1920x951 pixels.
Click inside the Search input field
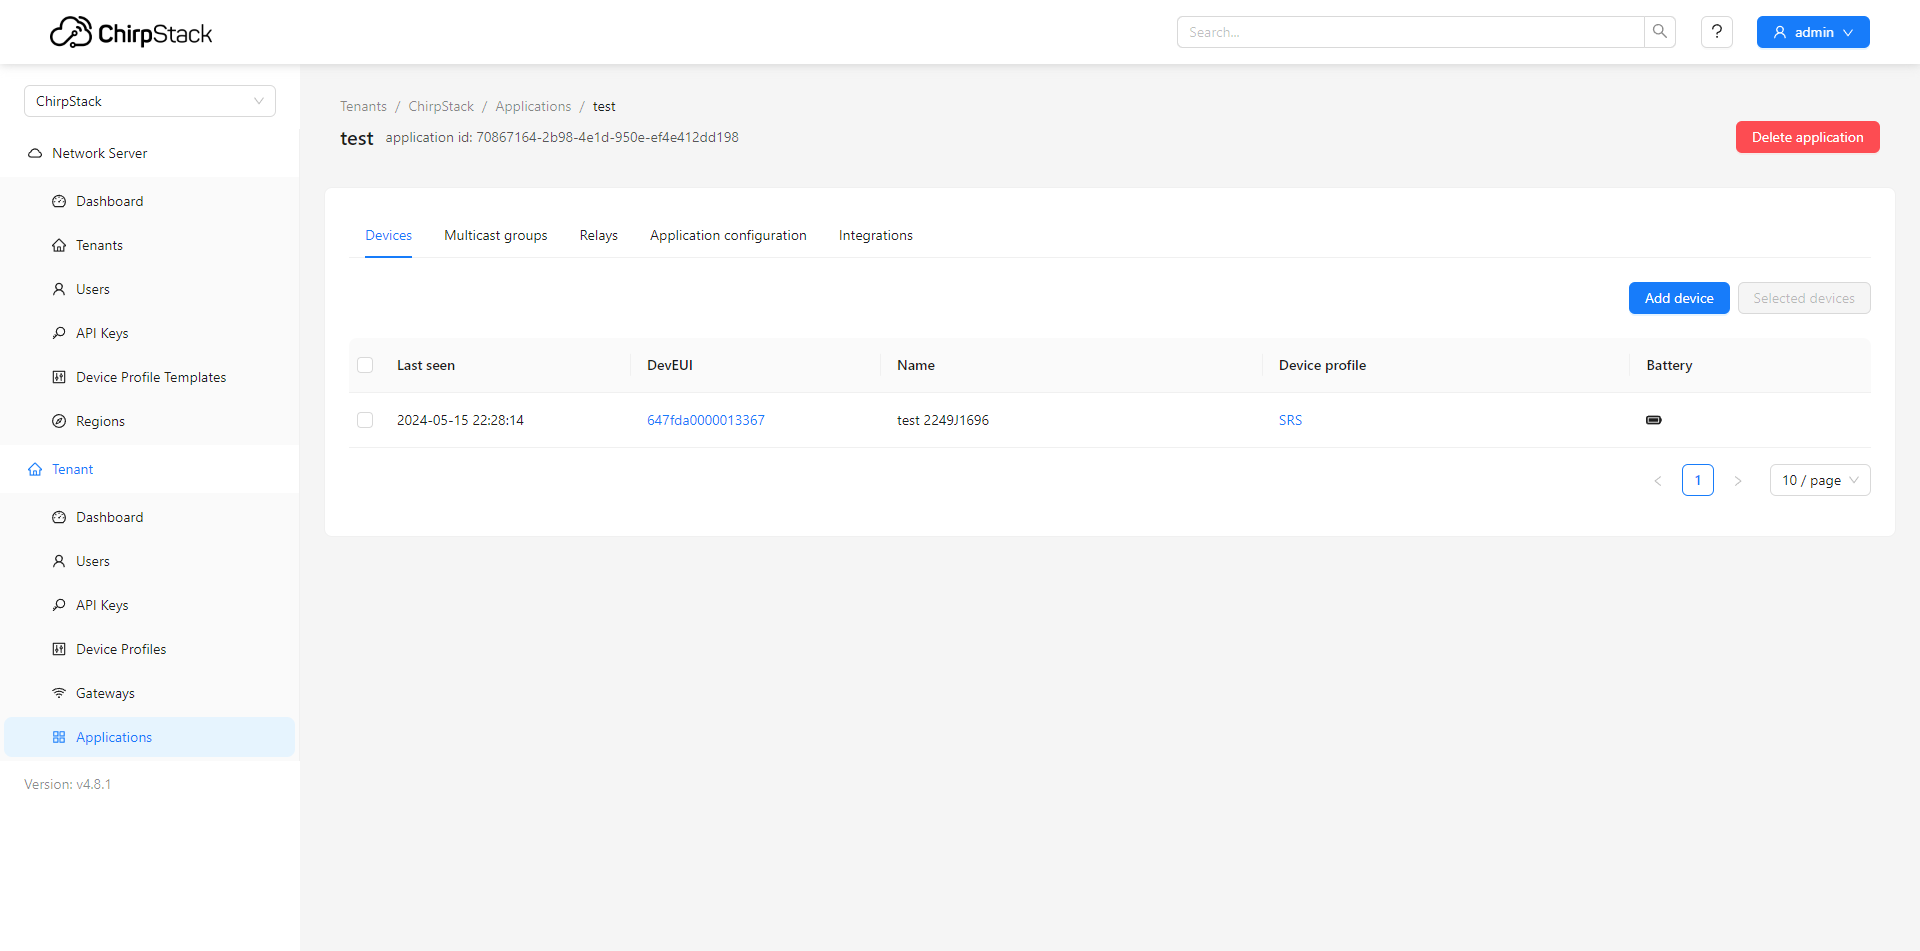[x=1400, y=31]
